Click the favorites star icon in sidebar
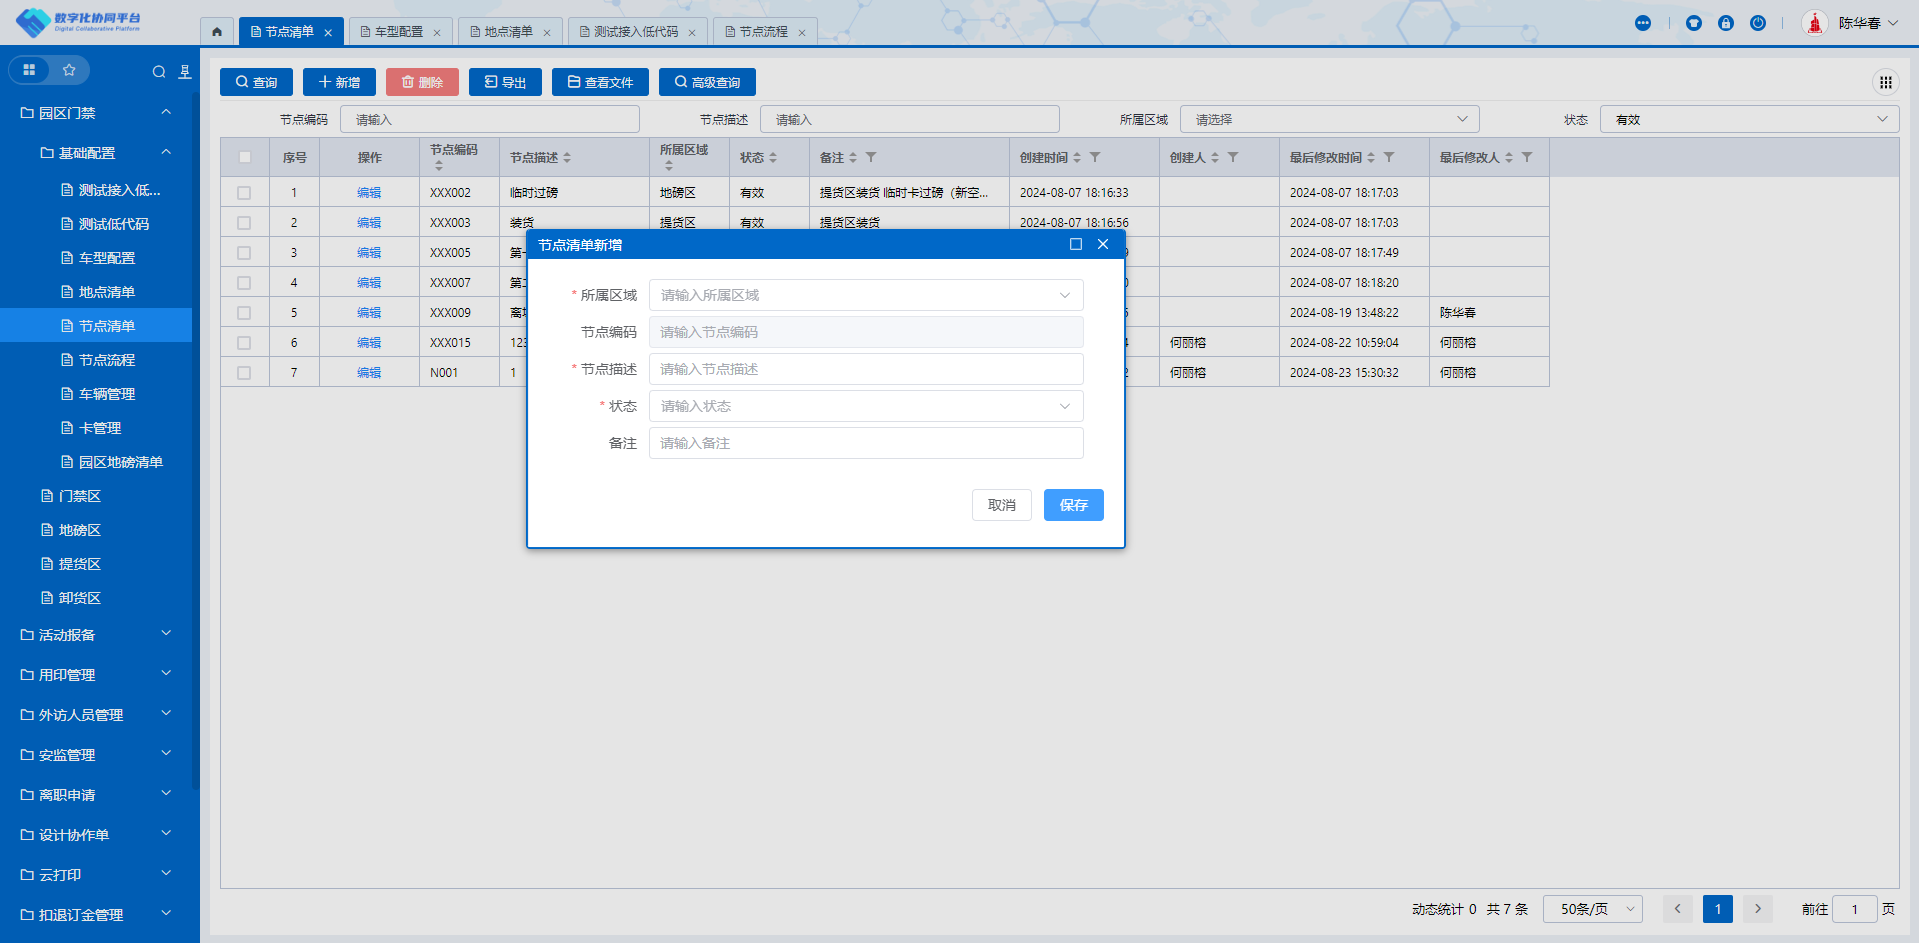Viewport: 1919px width, 943px height. point(69,70)
